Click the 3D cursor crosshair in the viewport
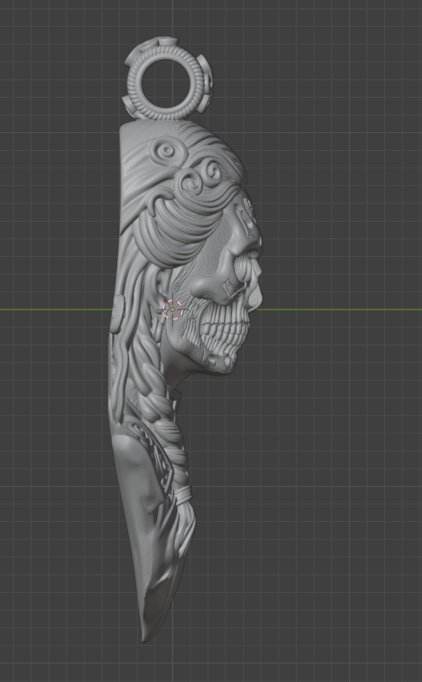This screenshot has height=682, width=422. [172, 309]
